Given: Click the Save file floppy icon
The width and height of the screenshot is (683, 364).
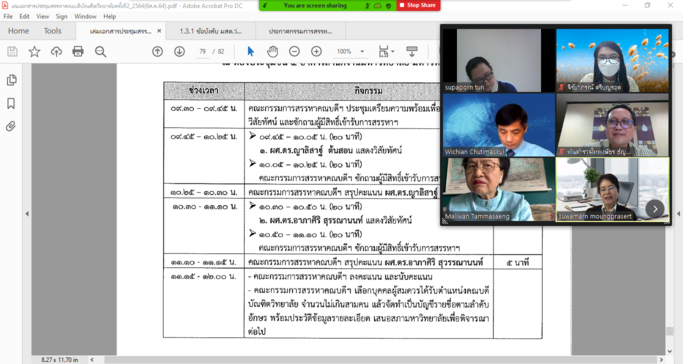Looking at the screenshot, I should [13, 52].
